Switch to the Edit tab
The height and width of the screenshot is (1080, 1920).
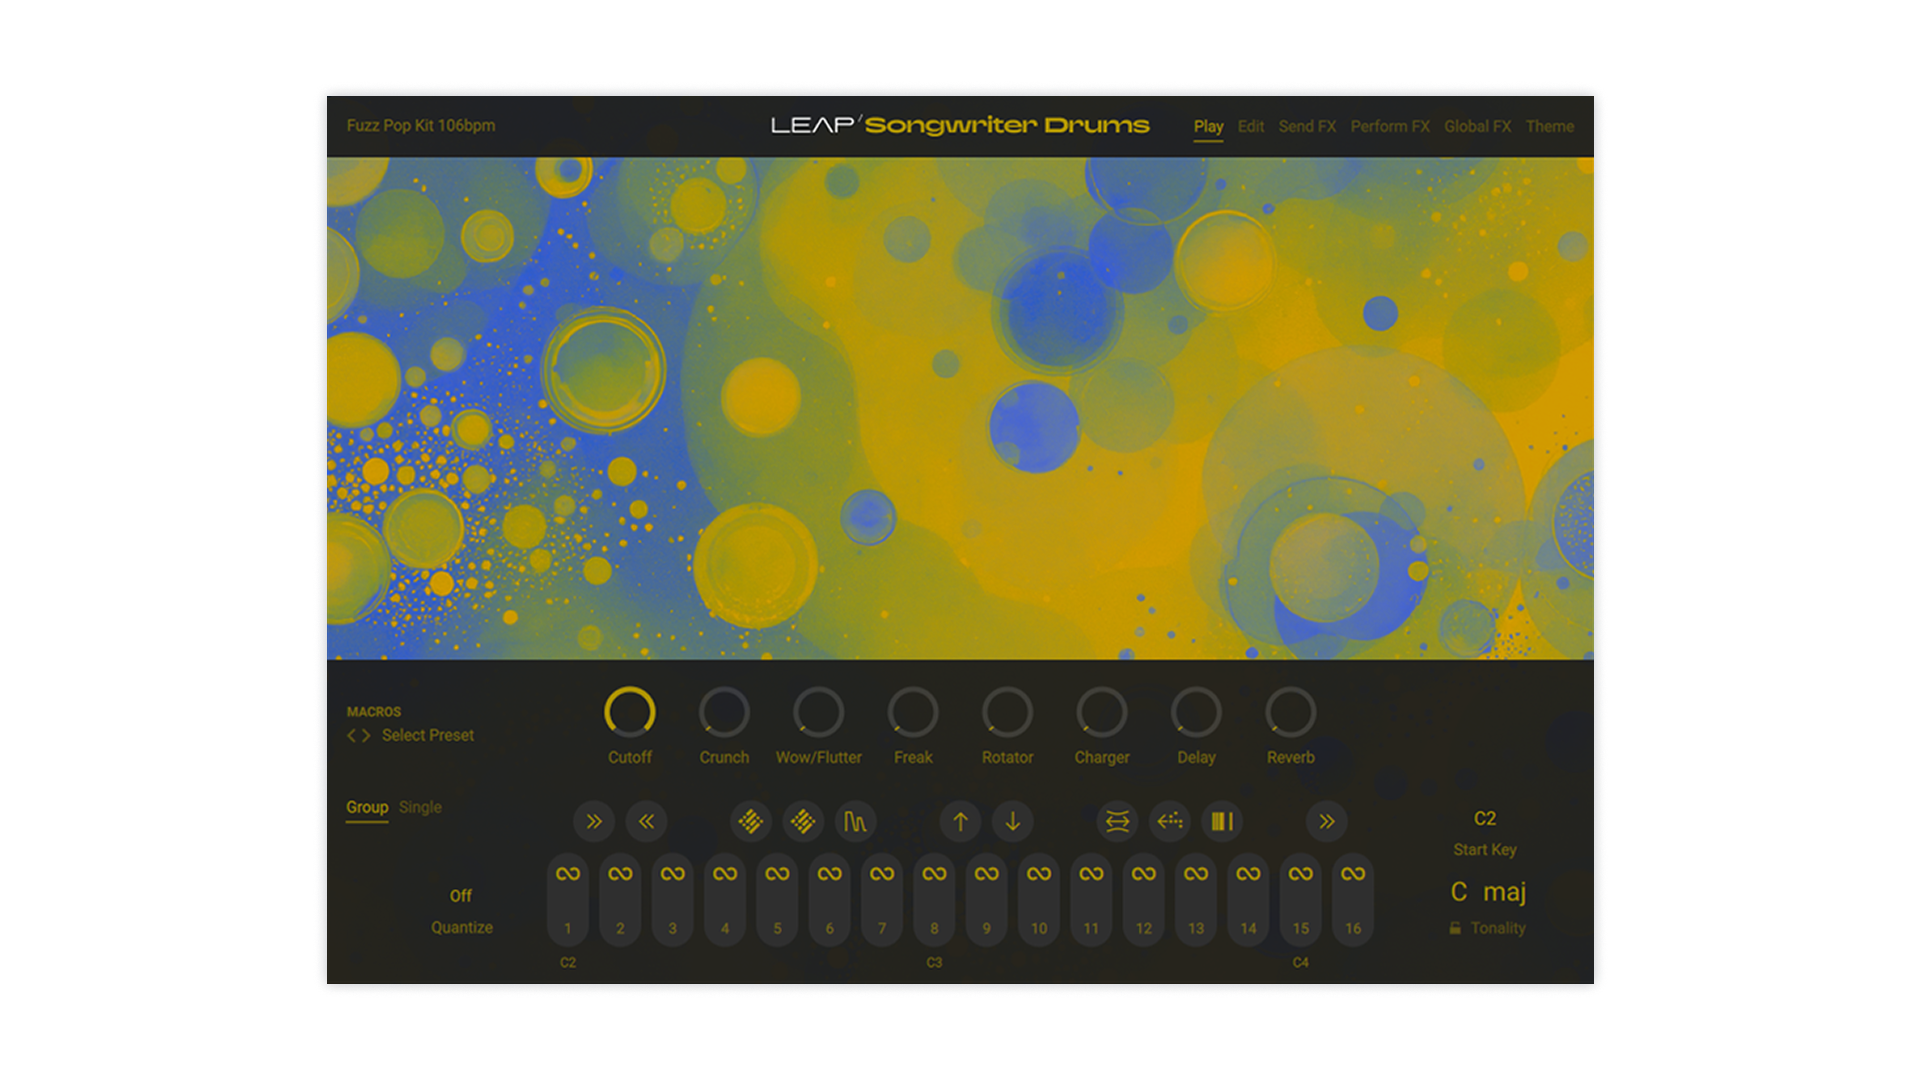pos(1251,126)
